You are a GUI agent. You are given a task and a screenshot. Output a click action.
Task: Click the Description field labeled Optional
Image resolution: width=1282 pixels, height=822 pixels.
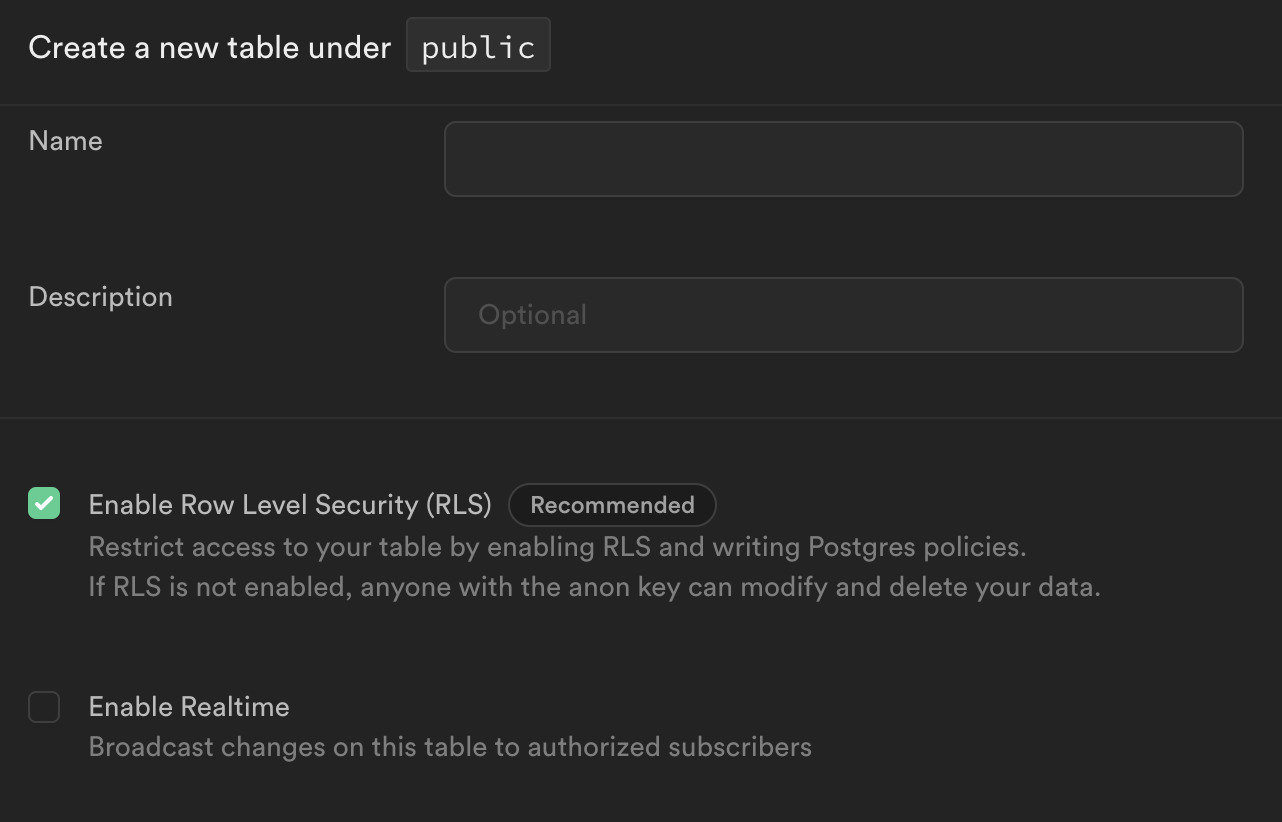843,314
